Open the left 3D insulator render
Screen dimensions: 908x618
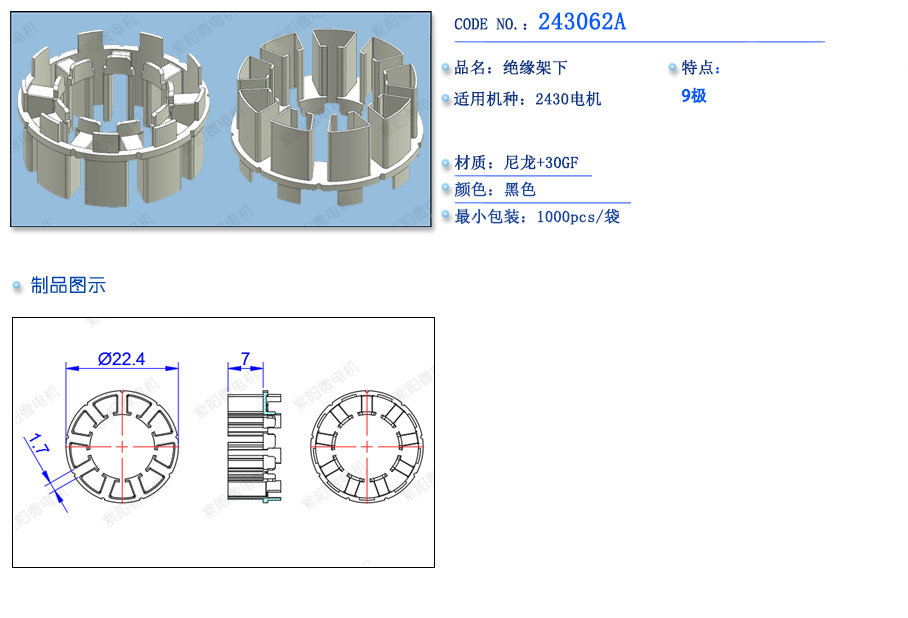(x=114, y=118)
